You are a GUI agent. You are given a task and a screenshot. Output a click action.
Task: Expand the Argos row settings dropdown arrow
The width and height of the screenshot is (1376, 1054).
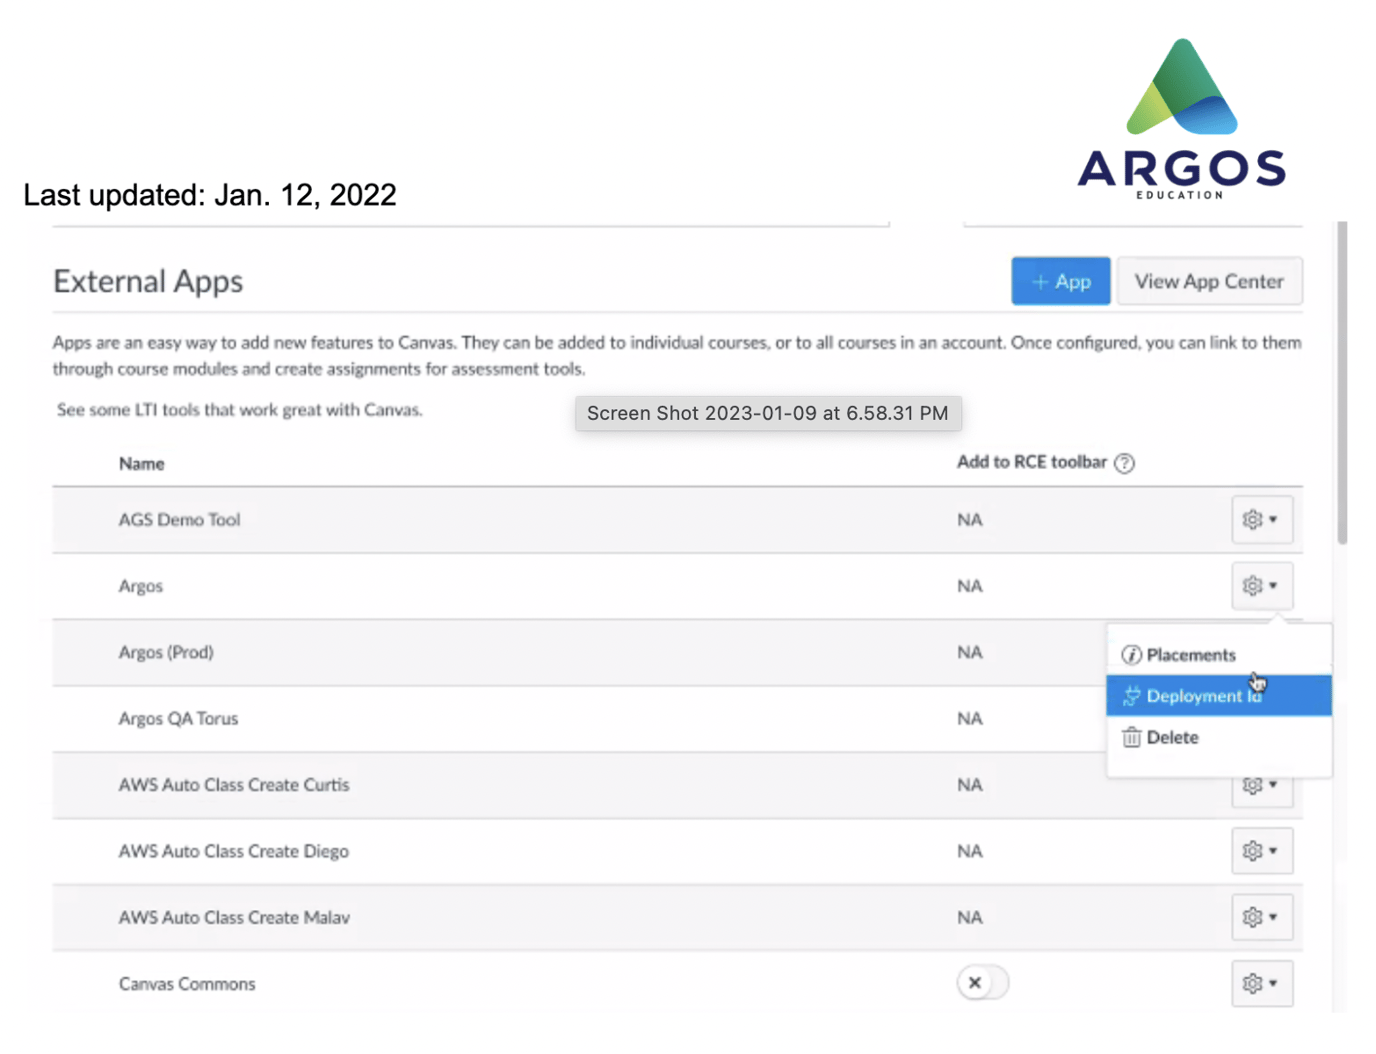coord(1272,586)
